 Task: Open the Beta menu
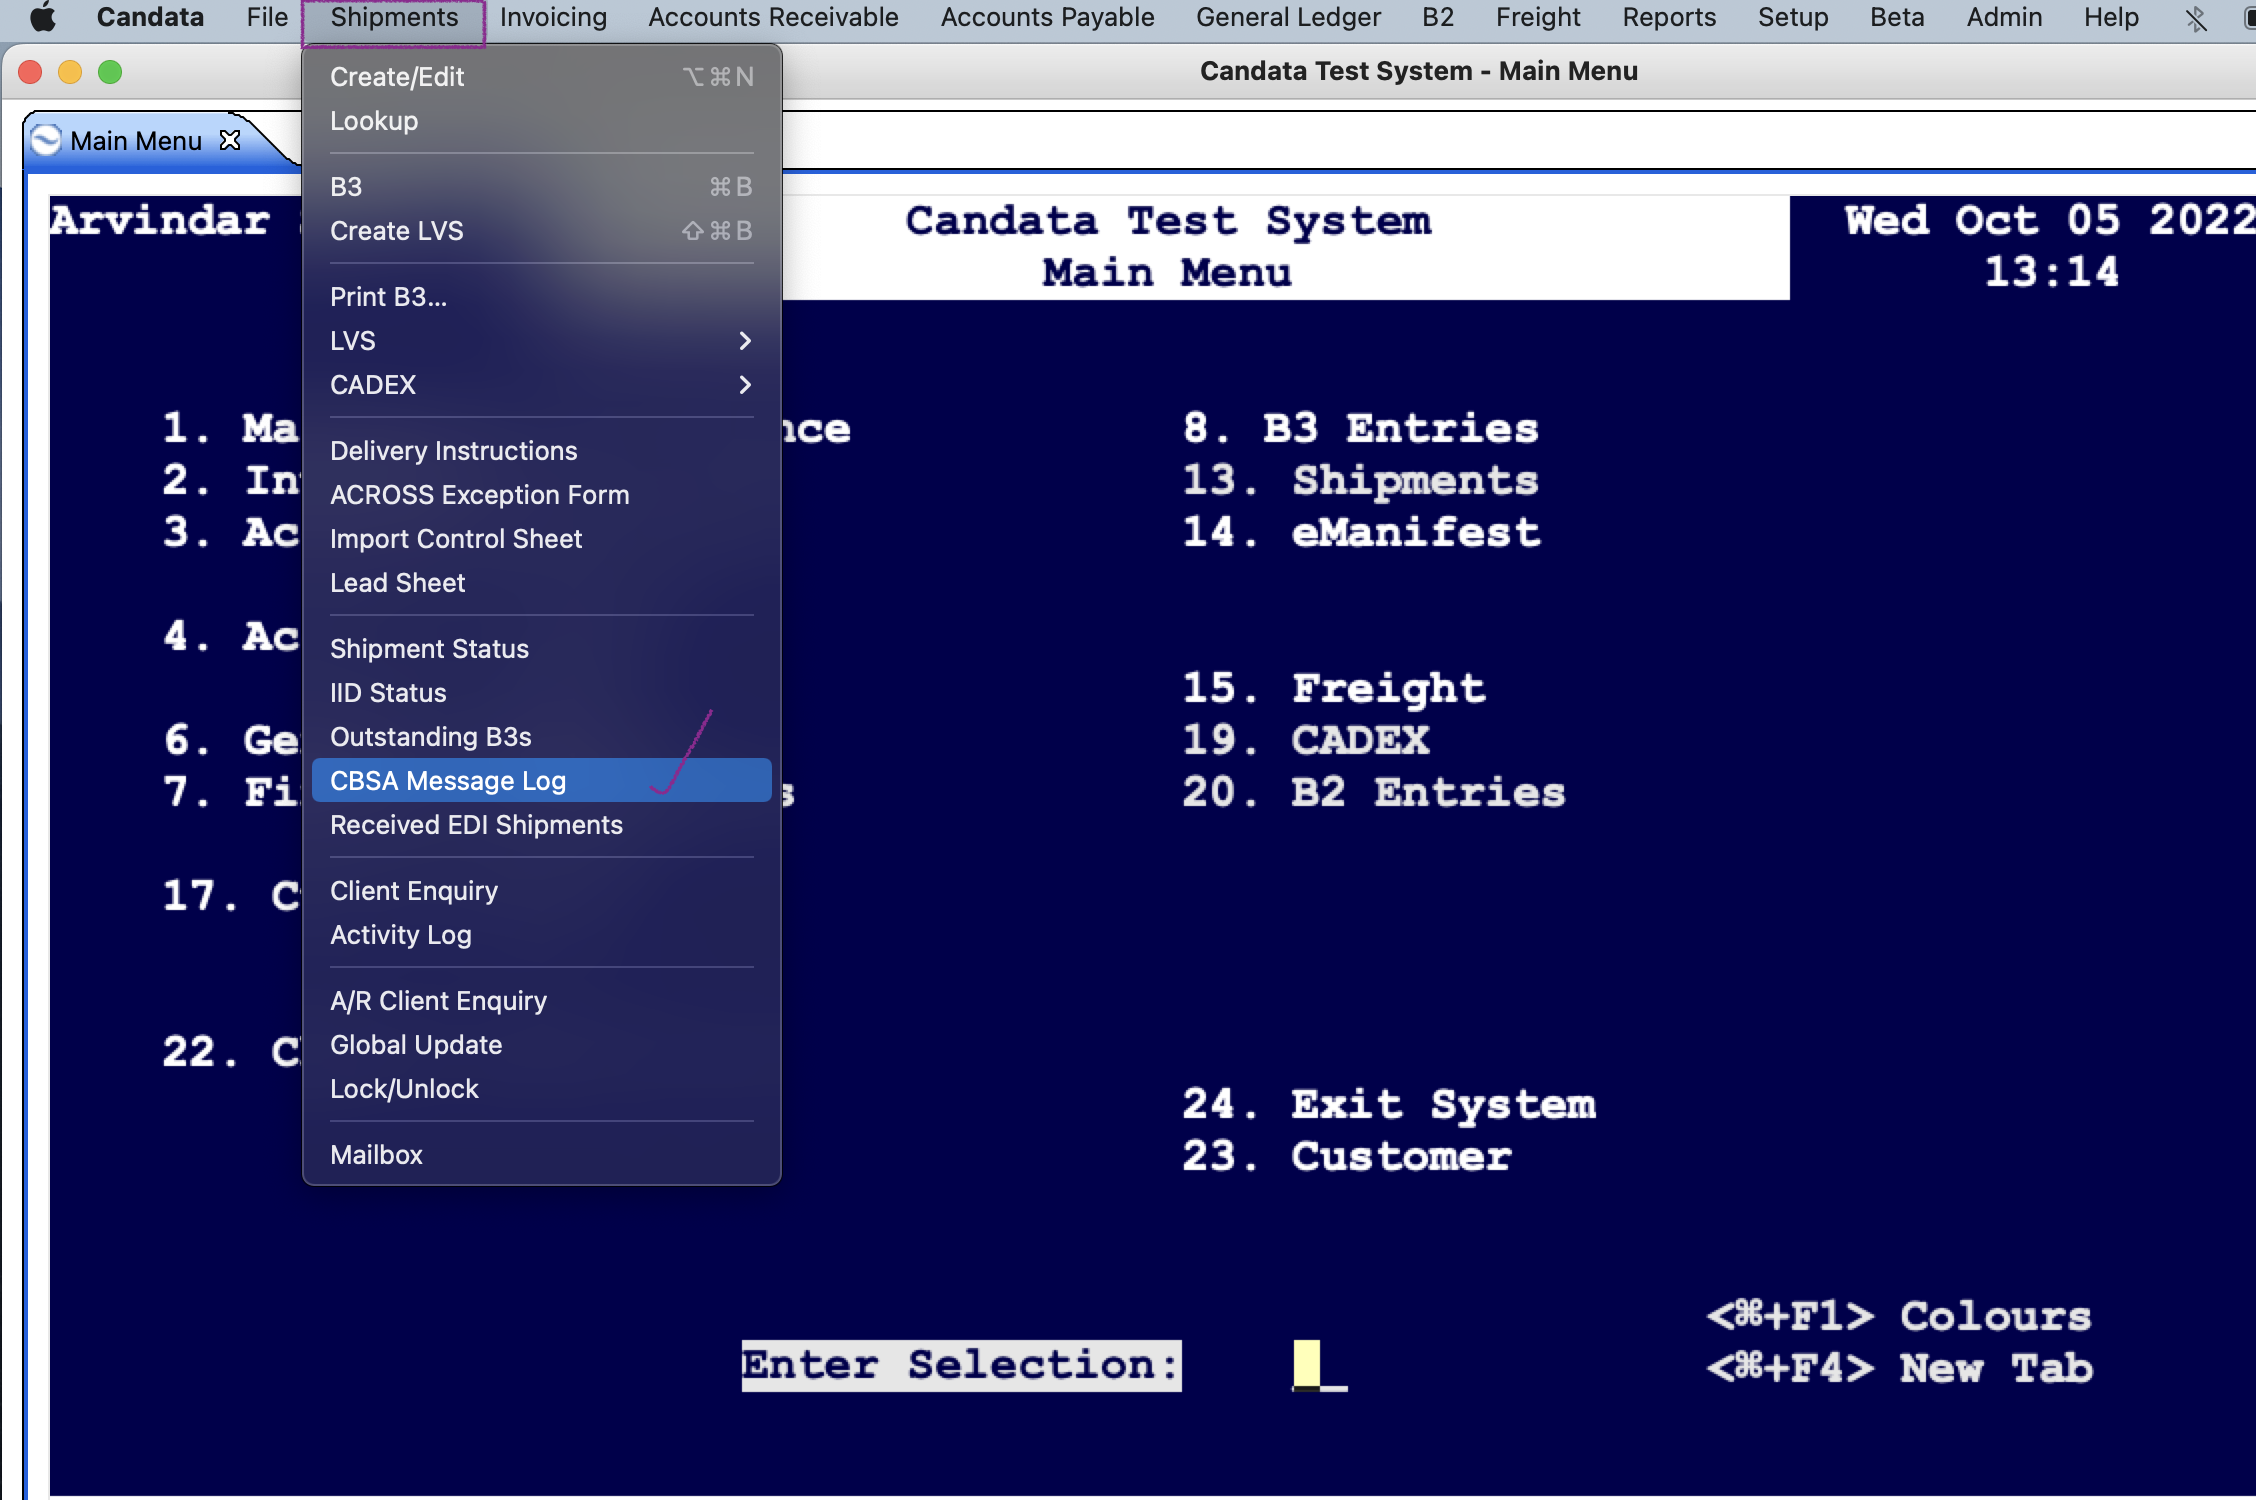[1897, 17]
